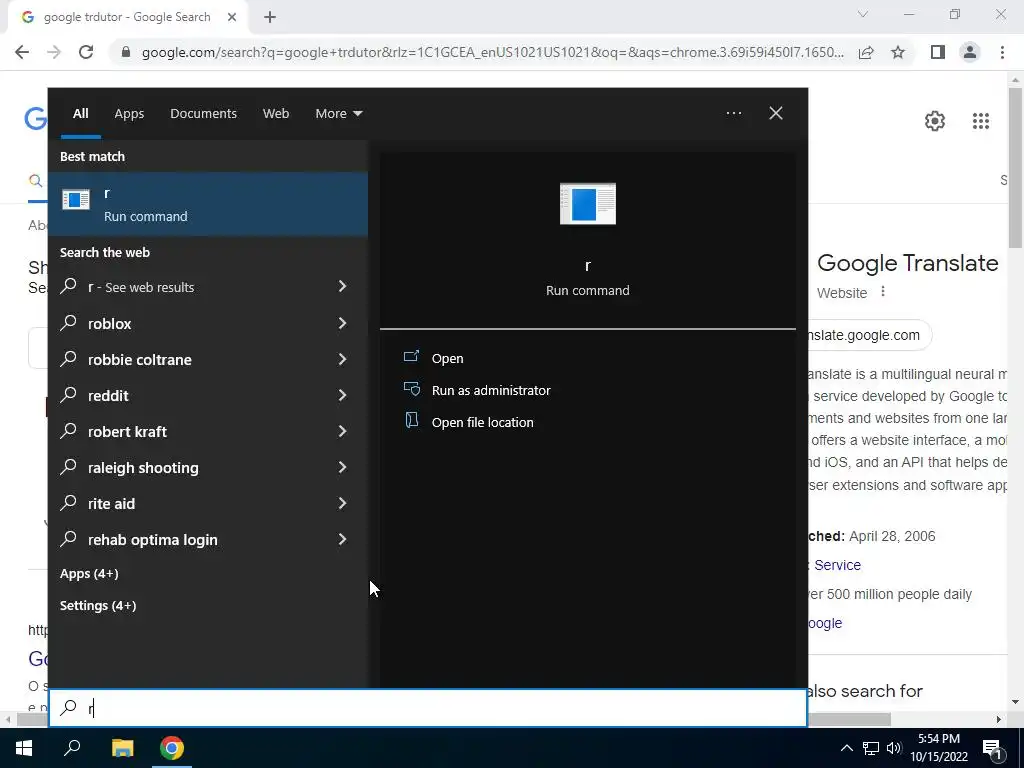Screen dimensions: 1024x768
Task: Click the Windows search input box
Action: tap(428, 708)
